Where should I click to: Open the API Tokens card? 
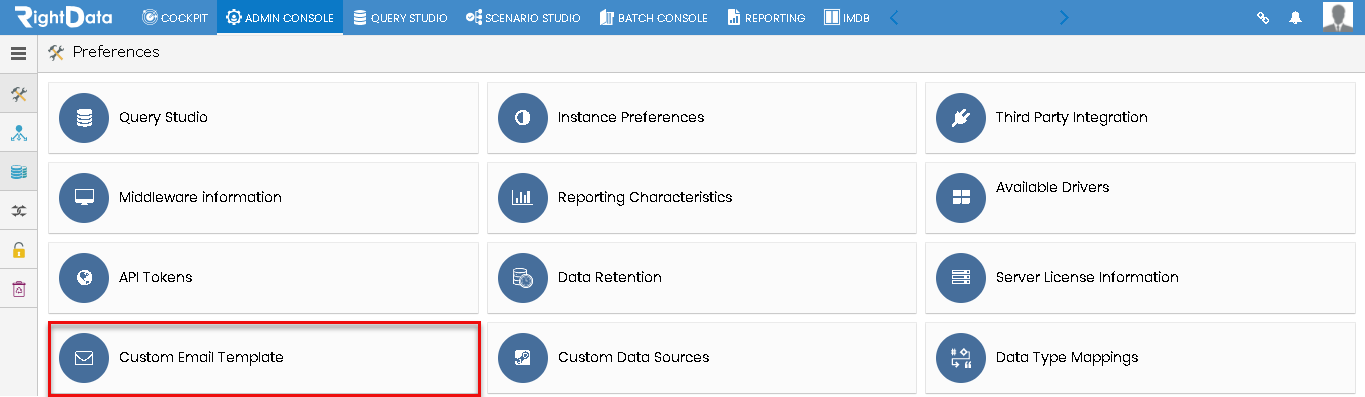tap(263, 277)
